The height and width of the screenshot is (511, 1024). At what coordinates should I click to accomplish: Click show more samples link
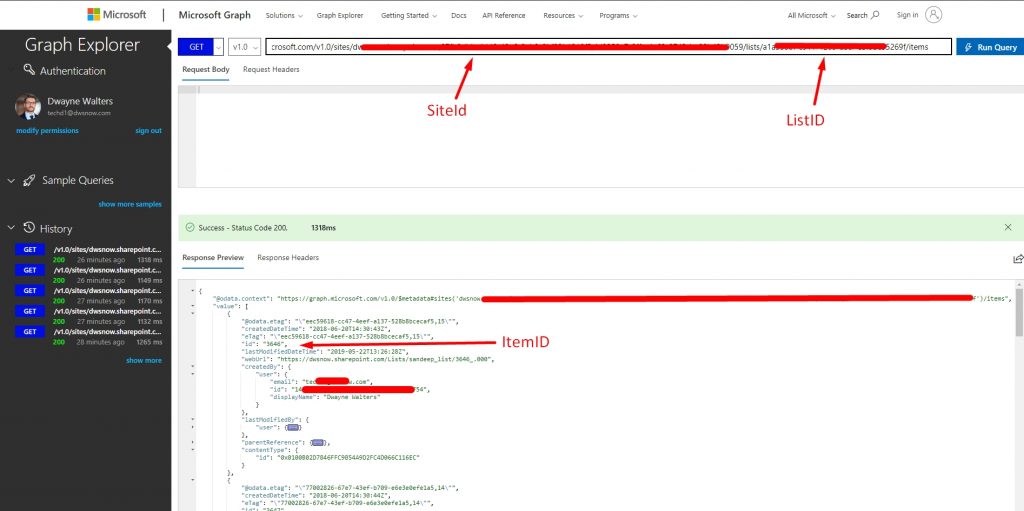click(130, 204)
